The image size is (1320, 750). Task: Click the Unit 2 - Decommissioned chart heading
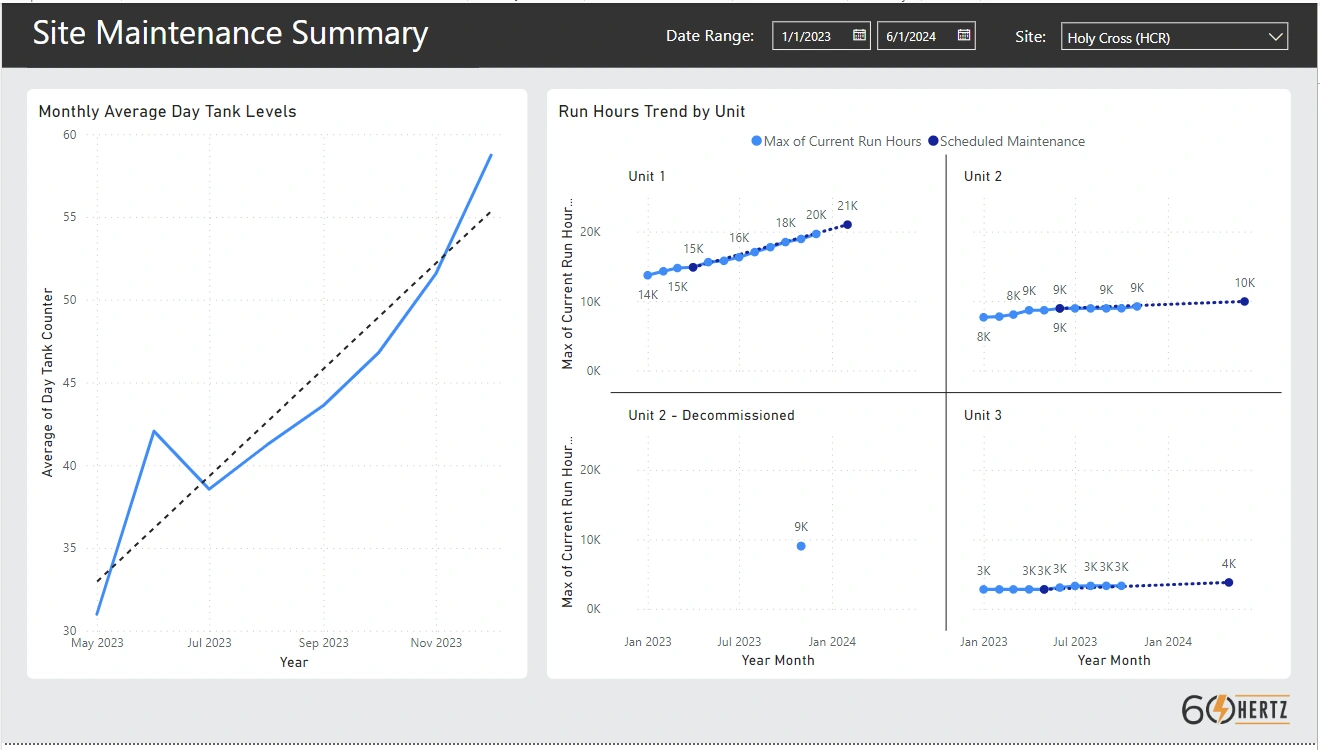pos(711,415)
